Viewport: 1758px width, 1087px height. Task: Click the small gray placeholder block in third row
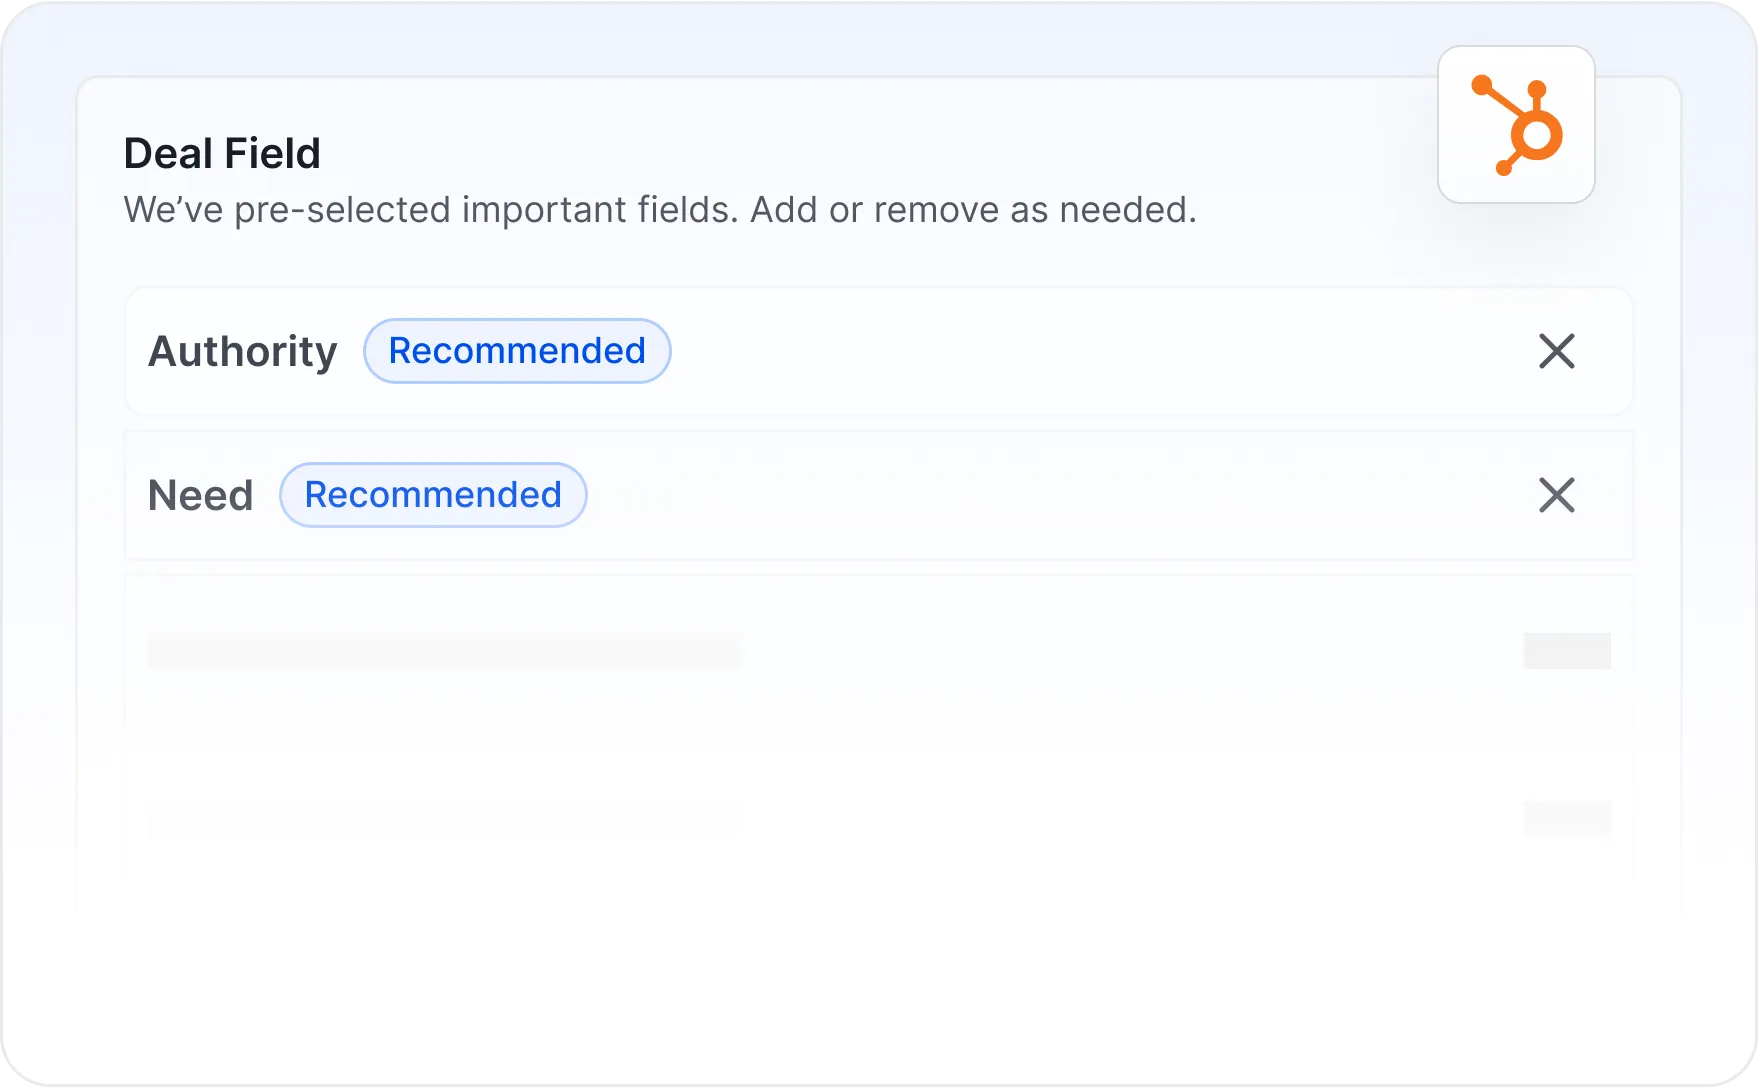click(1567, 651)
